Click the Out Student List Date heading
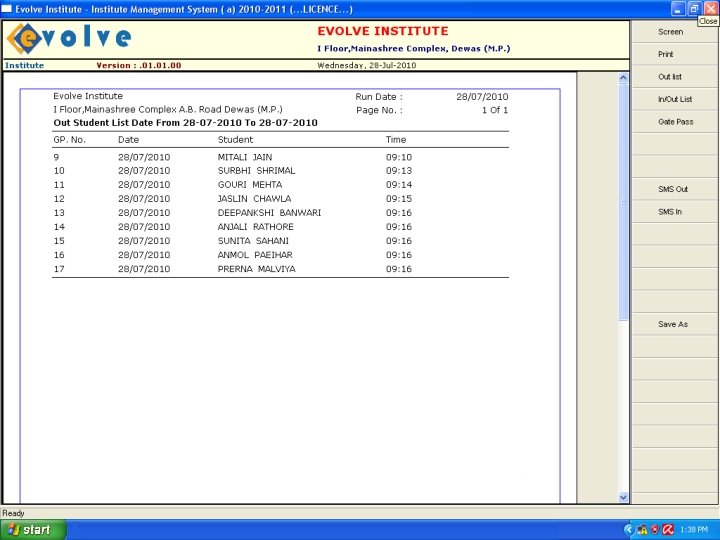The width and height of the screenshot is (720, 540). coord(186,123)
